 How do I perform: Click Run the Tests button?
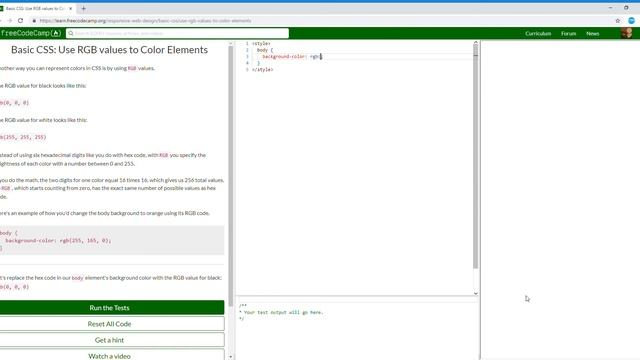[109, 308]
